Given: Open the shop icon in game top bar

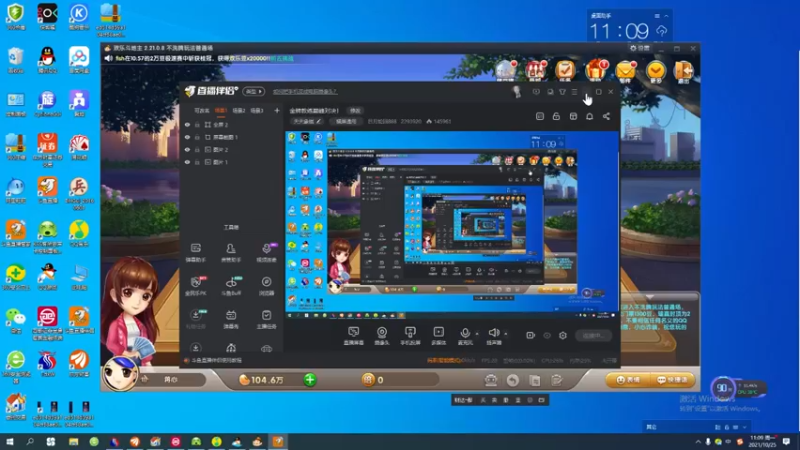Looking at the screenshot, I should tap(535, 70).
